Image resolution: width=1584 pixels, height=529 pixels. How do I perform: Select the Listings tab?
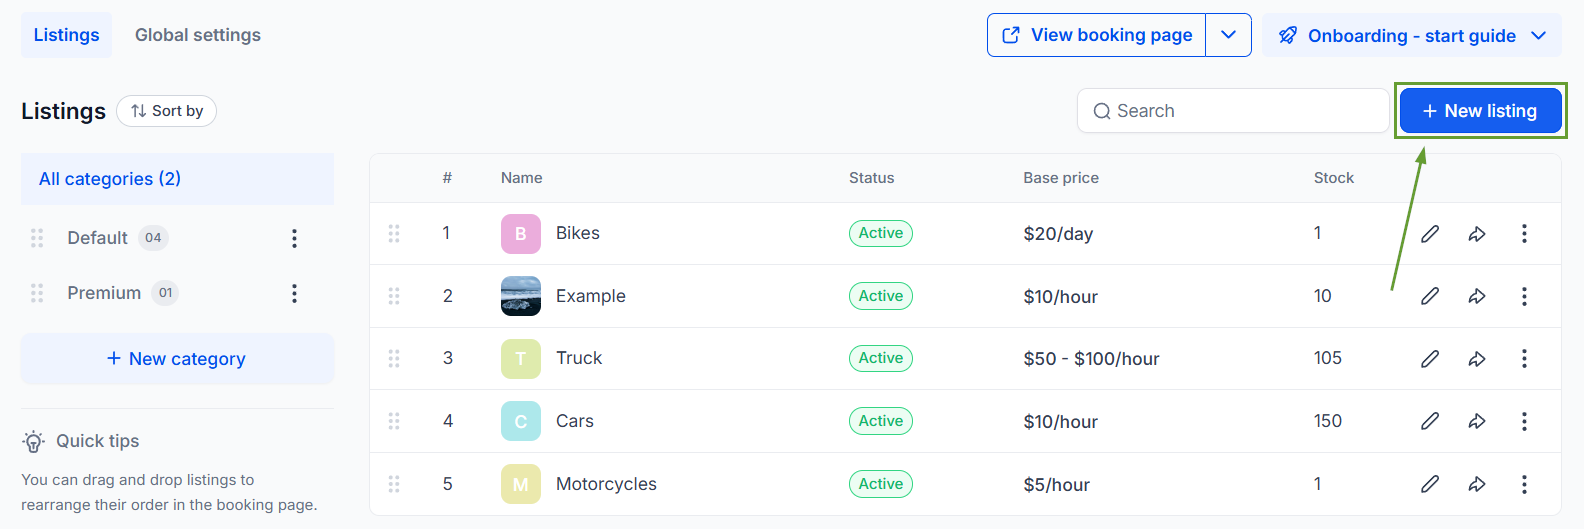click(67, 35)
